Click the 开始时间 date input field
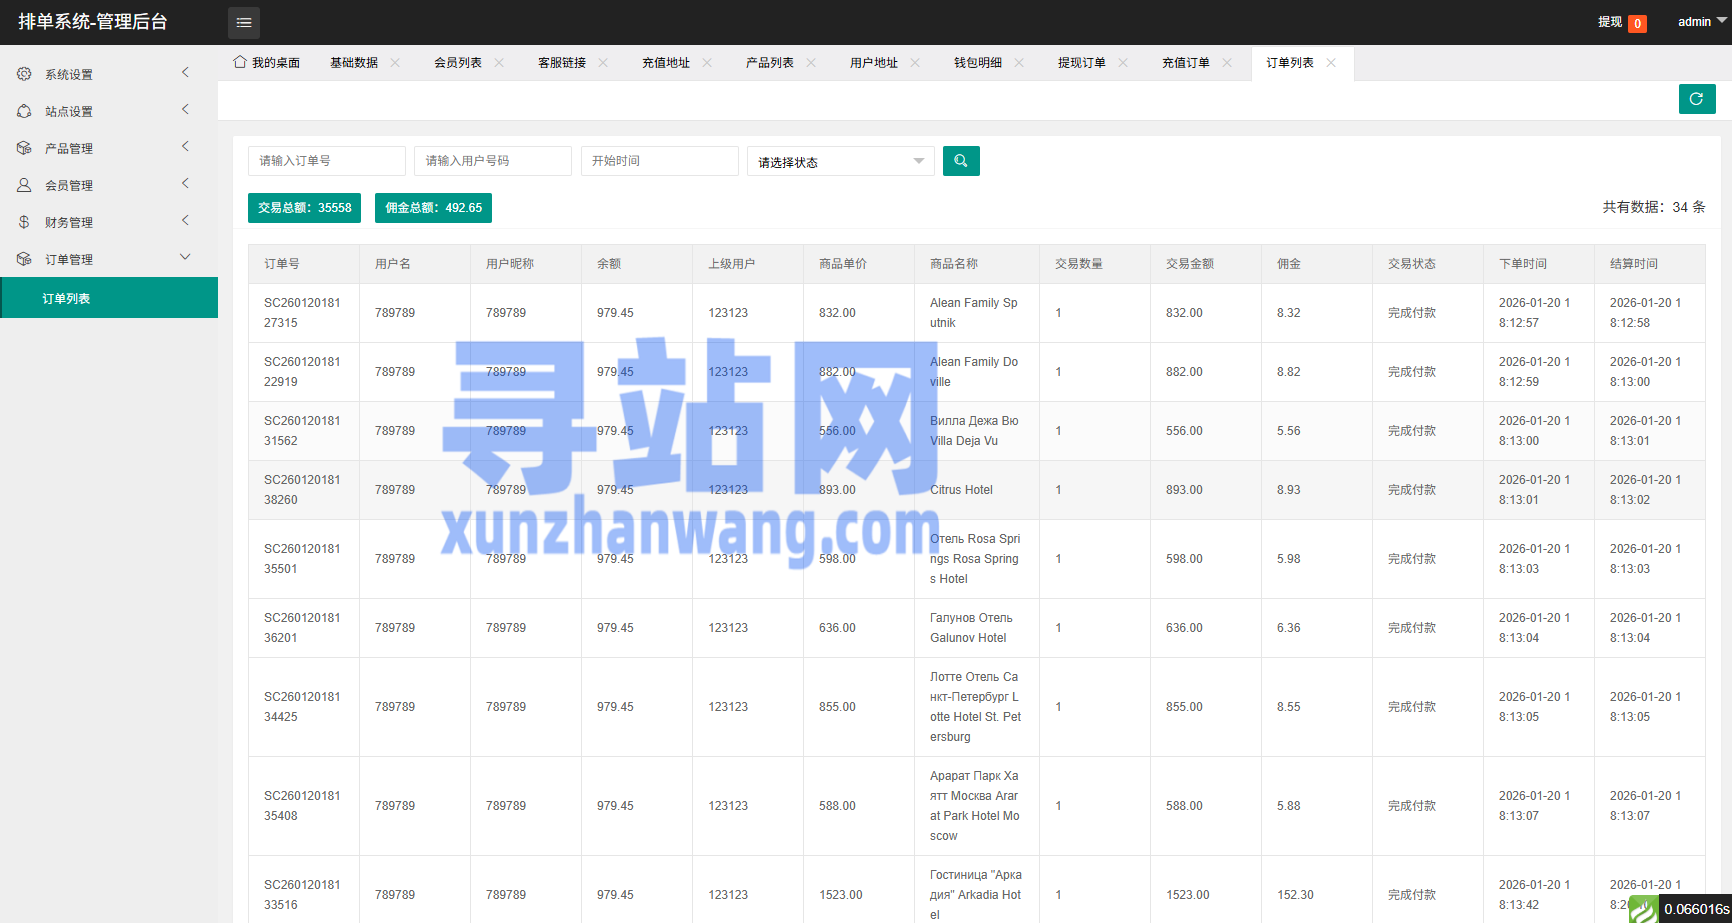The height and width of the screenshot is (923, 1732). coord(659,161)
